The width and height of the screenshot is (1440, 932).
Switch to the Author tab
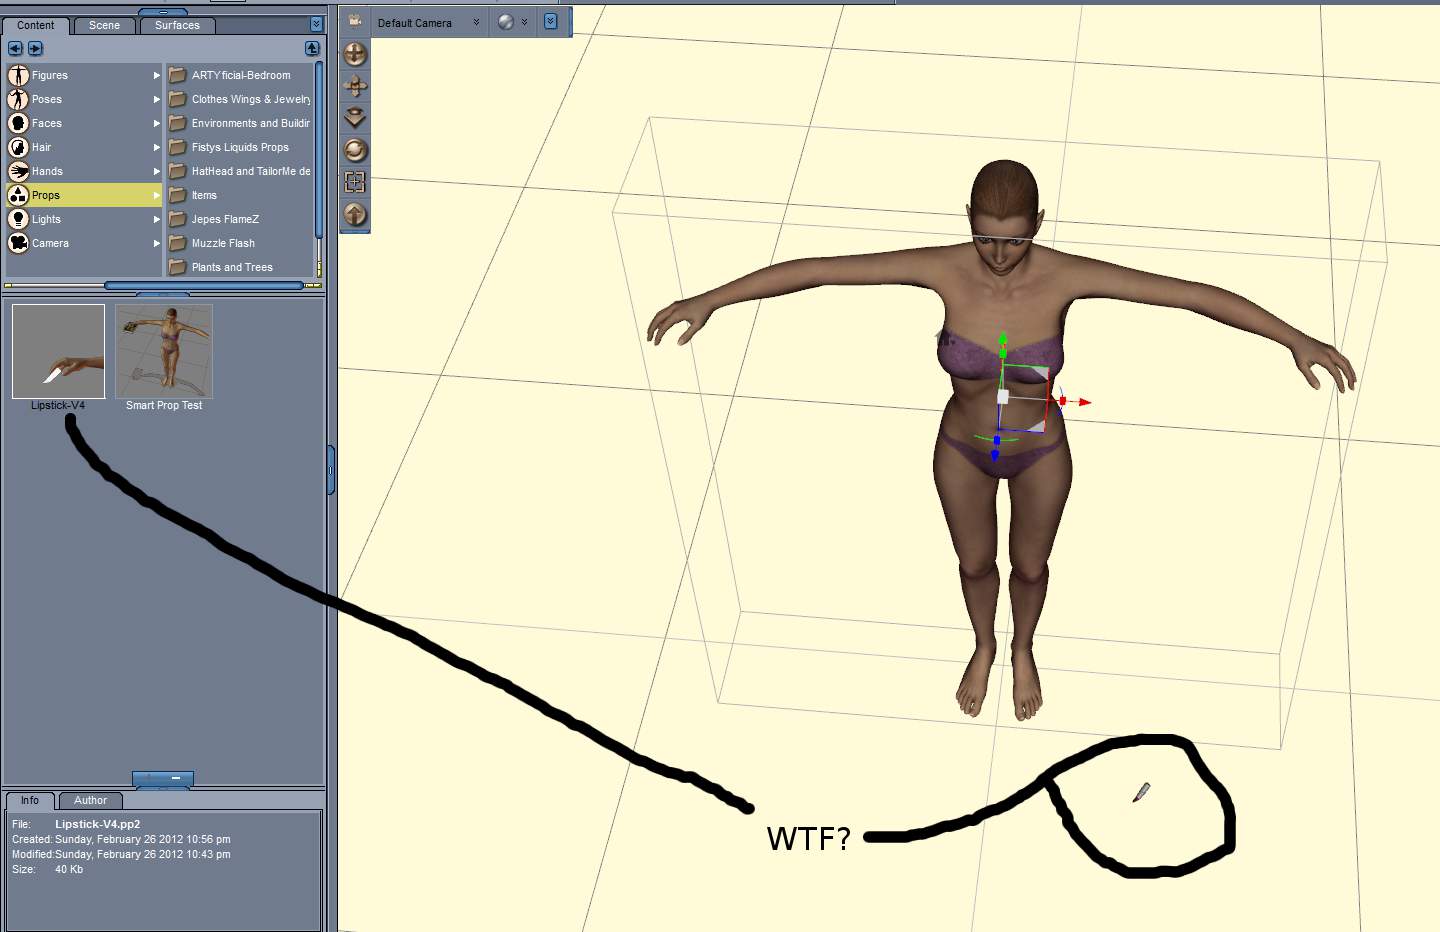point(90,800)
